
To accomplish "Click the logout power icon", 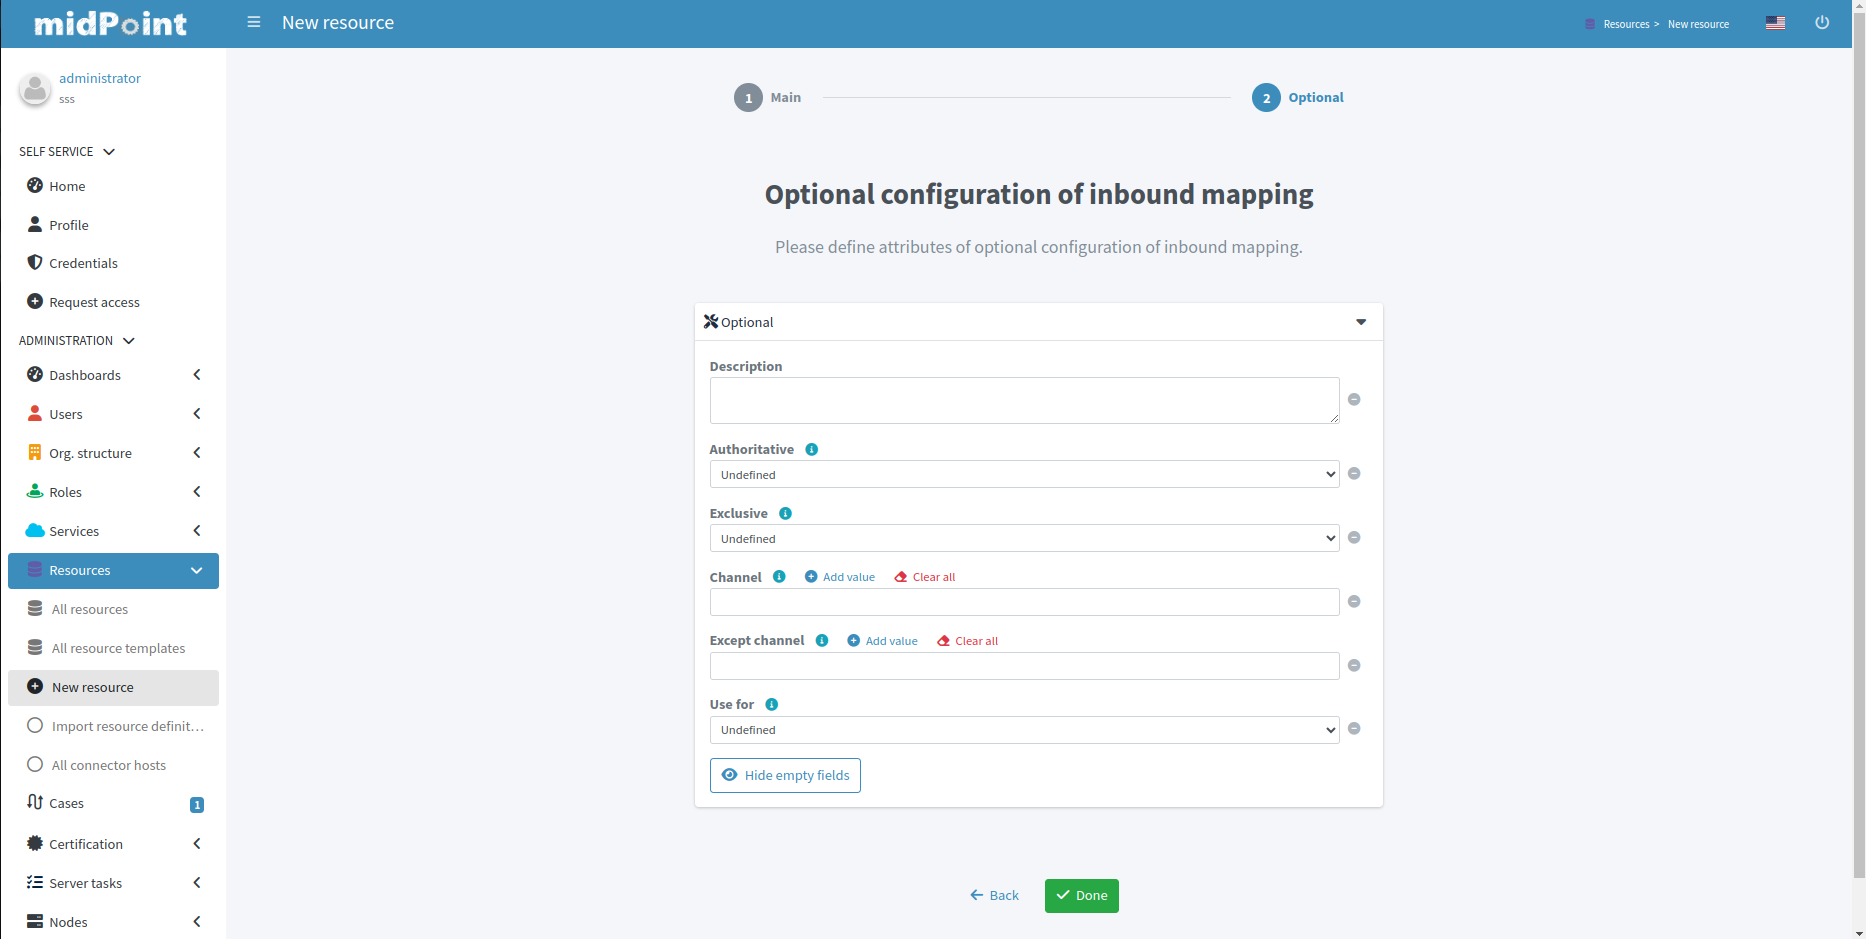I will (x=1822, y=23).
